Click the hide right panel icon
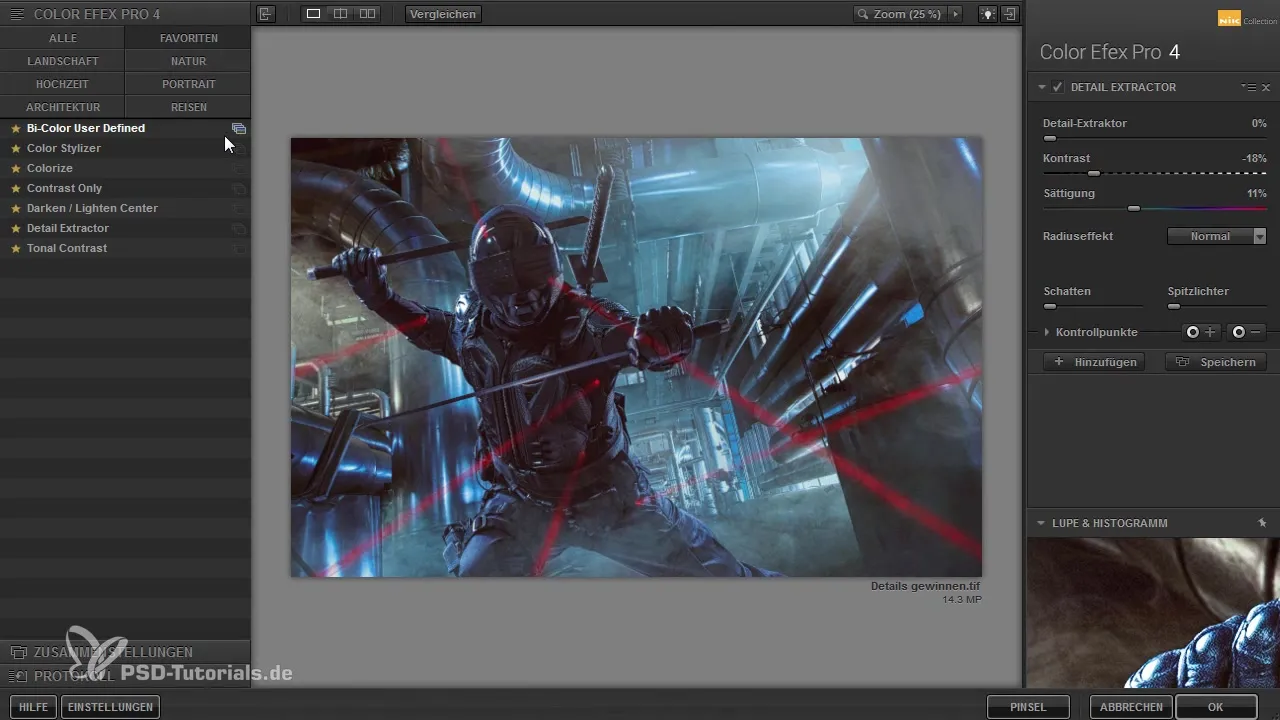This screenshot has height=720, width=1280. pyautogui.click(x=1010, y=14)
